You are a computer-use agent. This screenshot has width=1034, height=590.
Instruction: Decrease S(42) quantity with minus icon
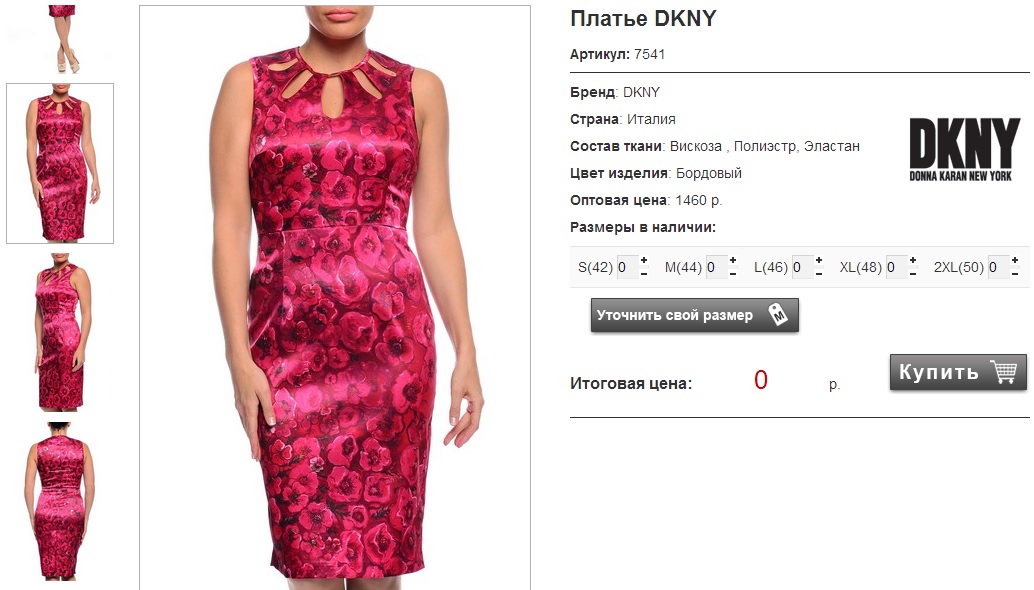[644, 274]
